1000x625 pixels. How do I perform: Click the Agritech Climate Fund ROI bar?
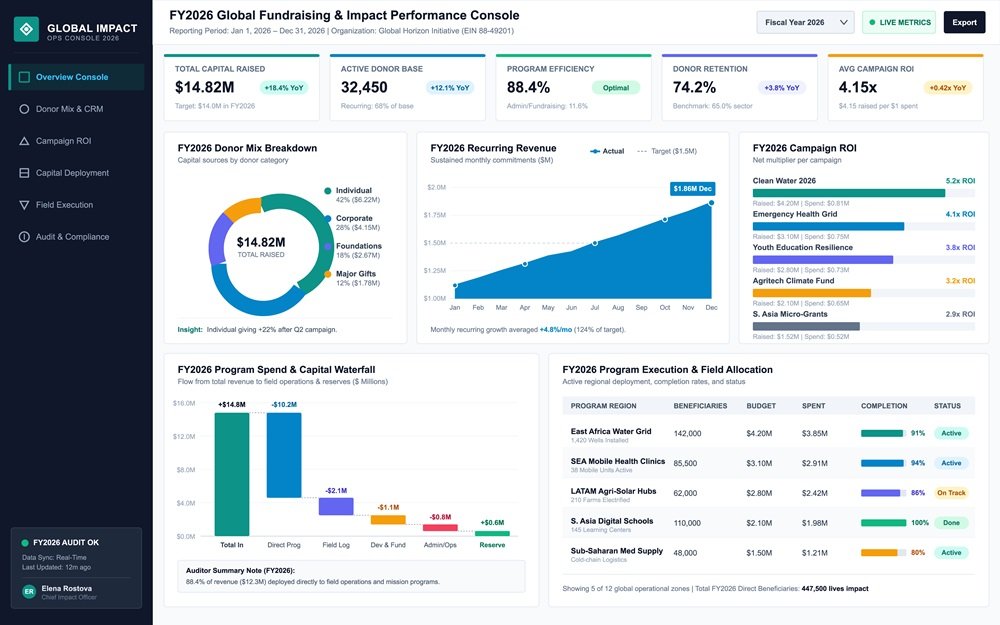(x=812, y=293)
